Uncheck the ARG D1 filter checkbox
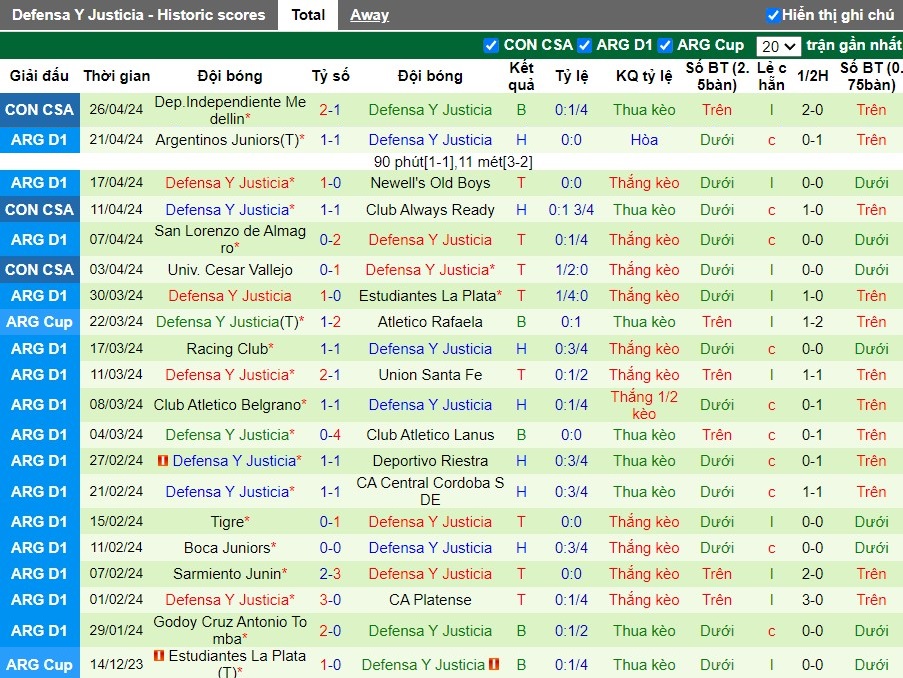The image size is (903, 678). (x=584, y=45)
